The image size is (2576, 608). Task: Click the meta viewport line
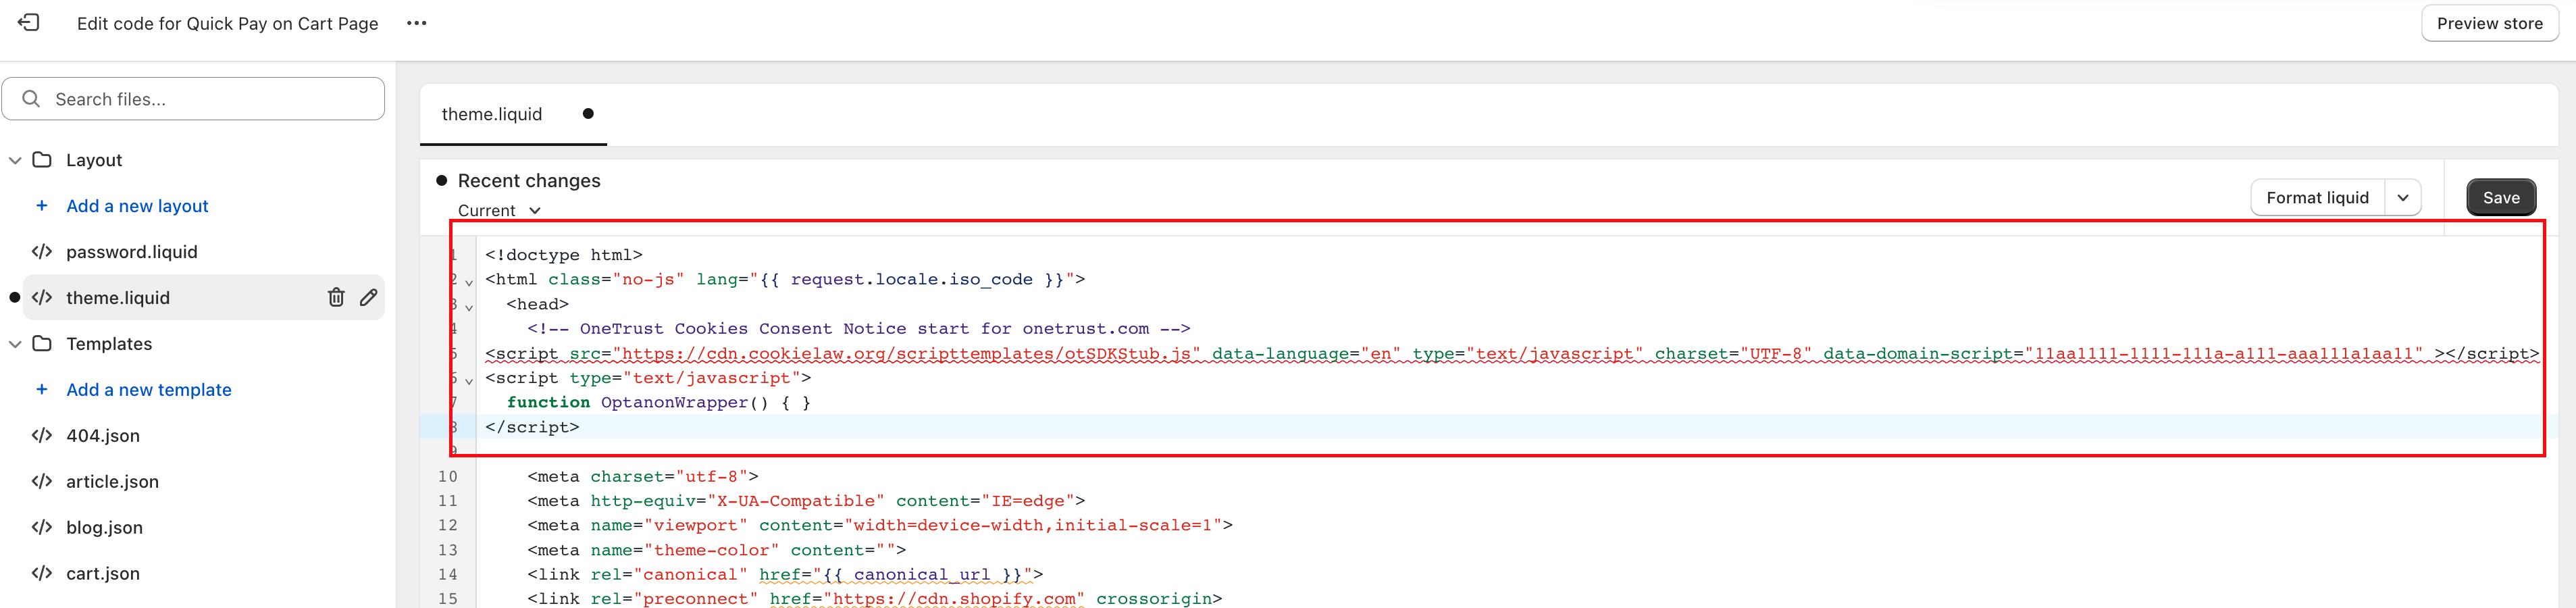(880, 526)
